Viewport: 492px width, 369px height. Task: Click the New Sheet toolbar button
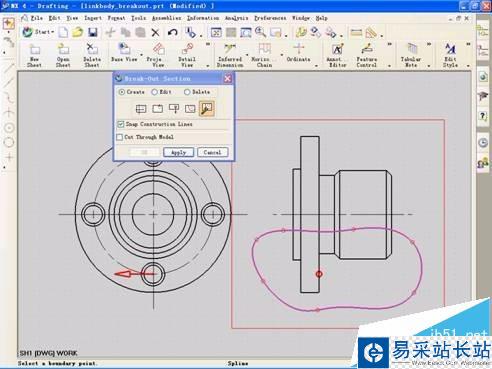coord(34,55)
